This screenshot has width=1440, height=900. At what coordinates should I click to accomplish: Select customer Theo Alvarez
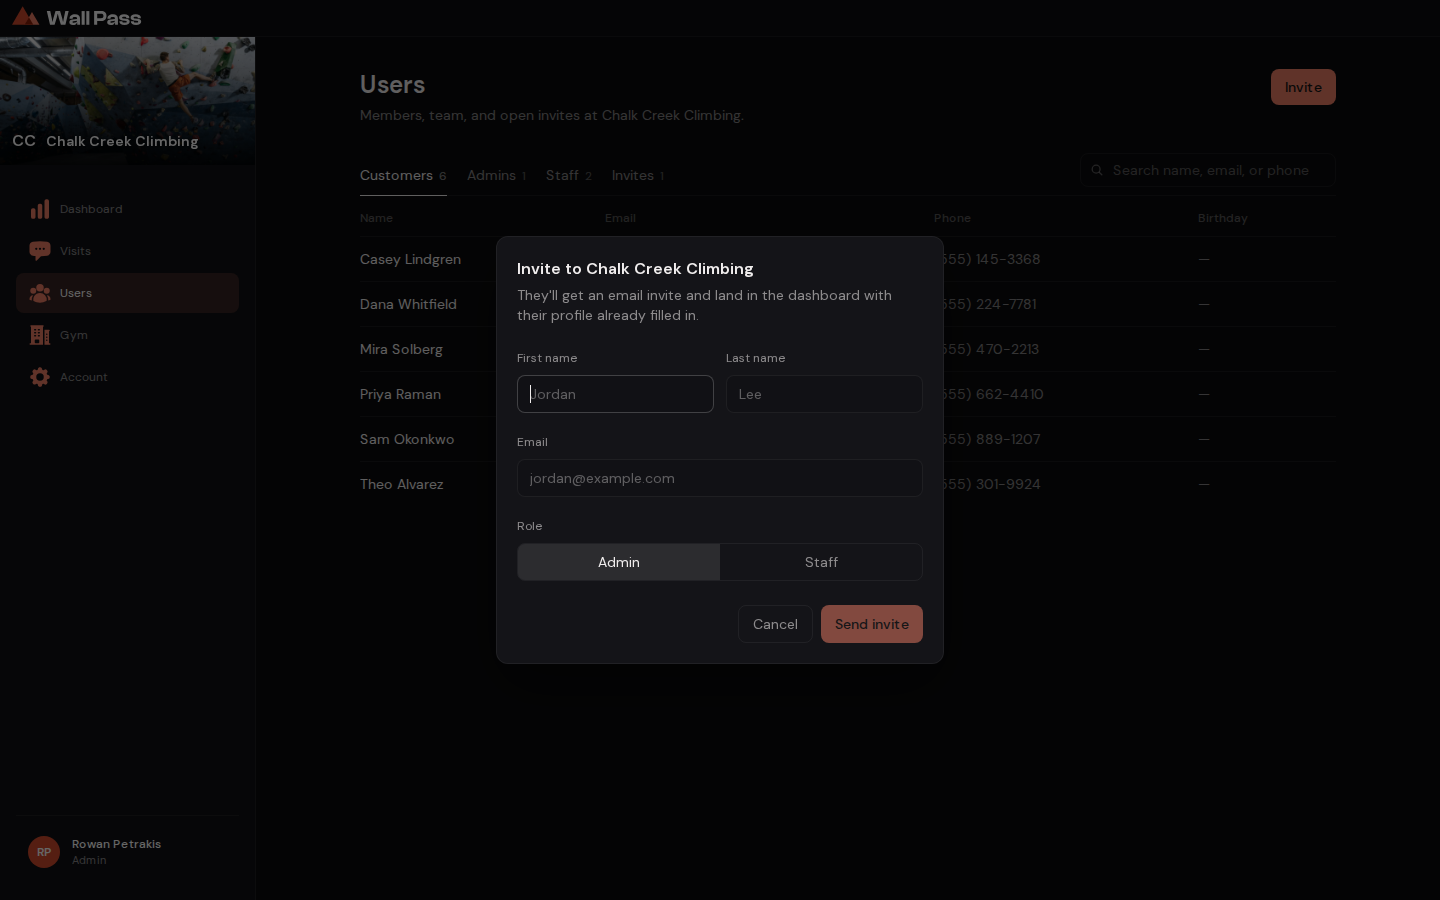401,484
